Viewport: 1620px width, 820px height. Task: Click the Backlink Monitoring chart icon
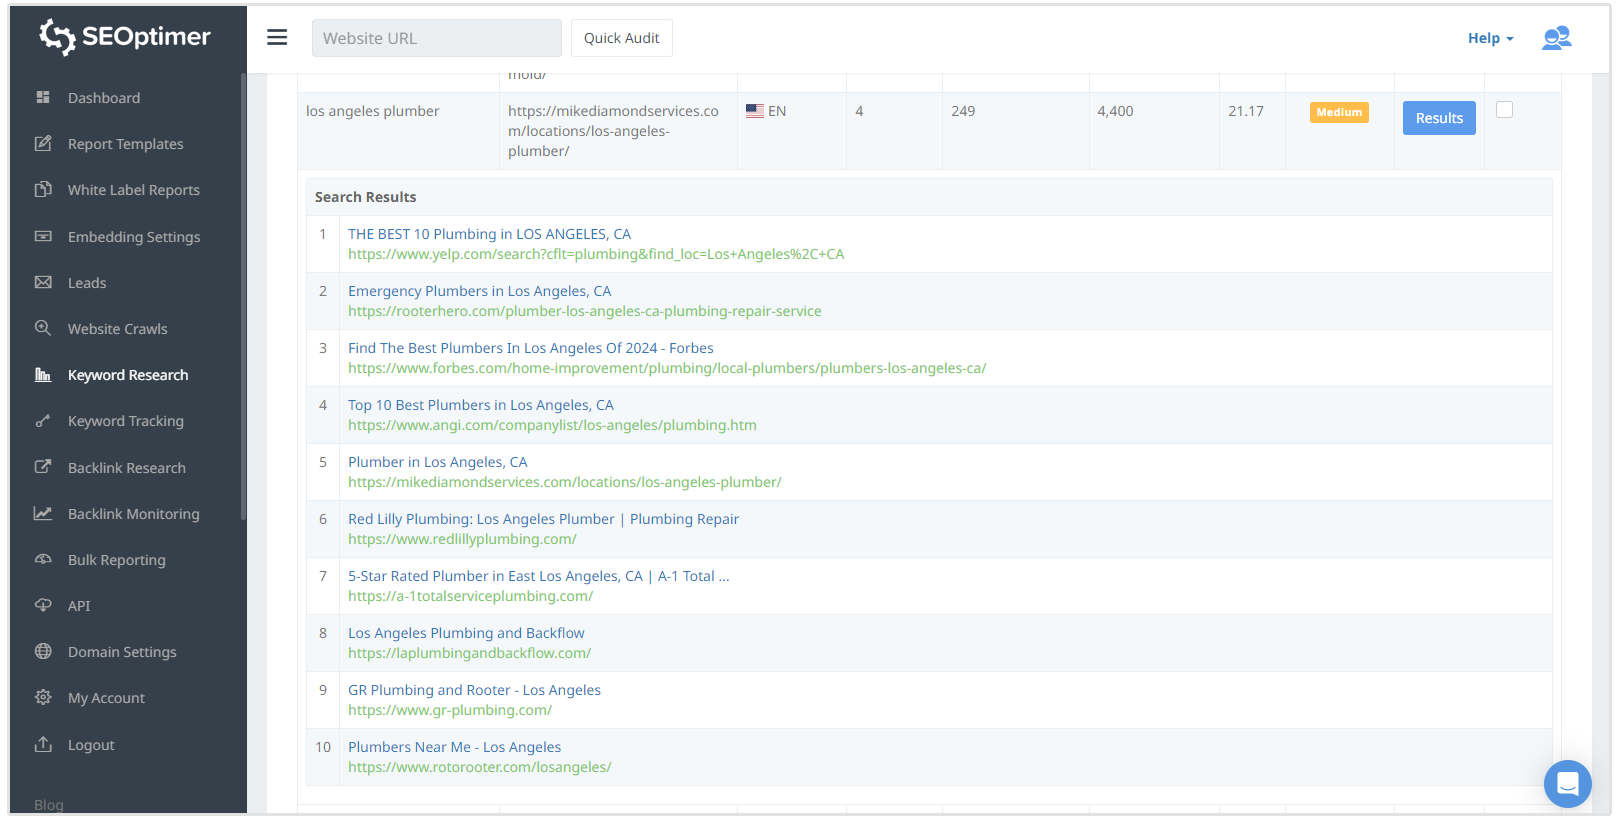(43, 513)
